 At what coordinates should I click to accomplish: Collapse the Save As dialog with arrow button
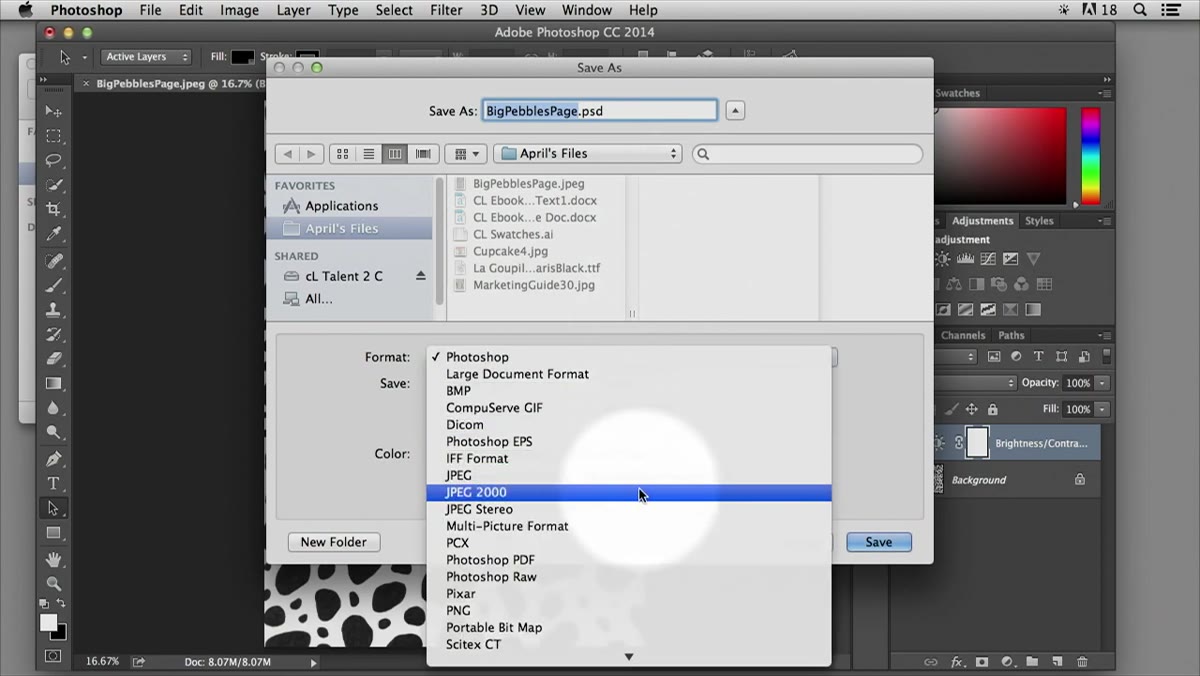(735, 111)
